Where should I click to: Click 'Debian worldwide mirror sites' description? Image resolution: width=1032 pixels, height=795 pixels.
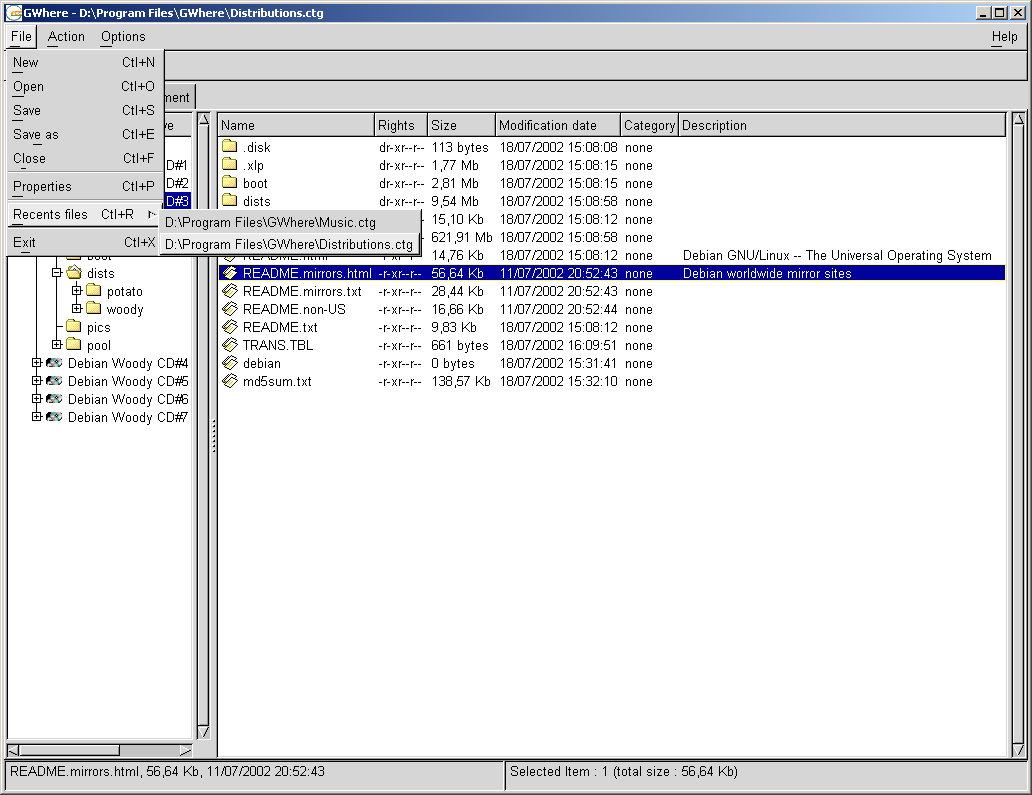point(767,273)
